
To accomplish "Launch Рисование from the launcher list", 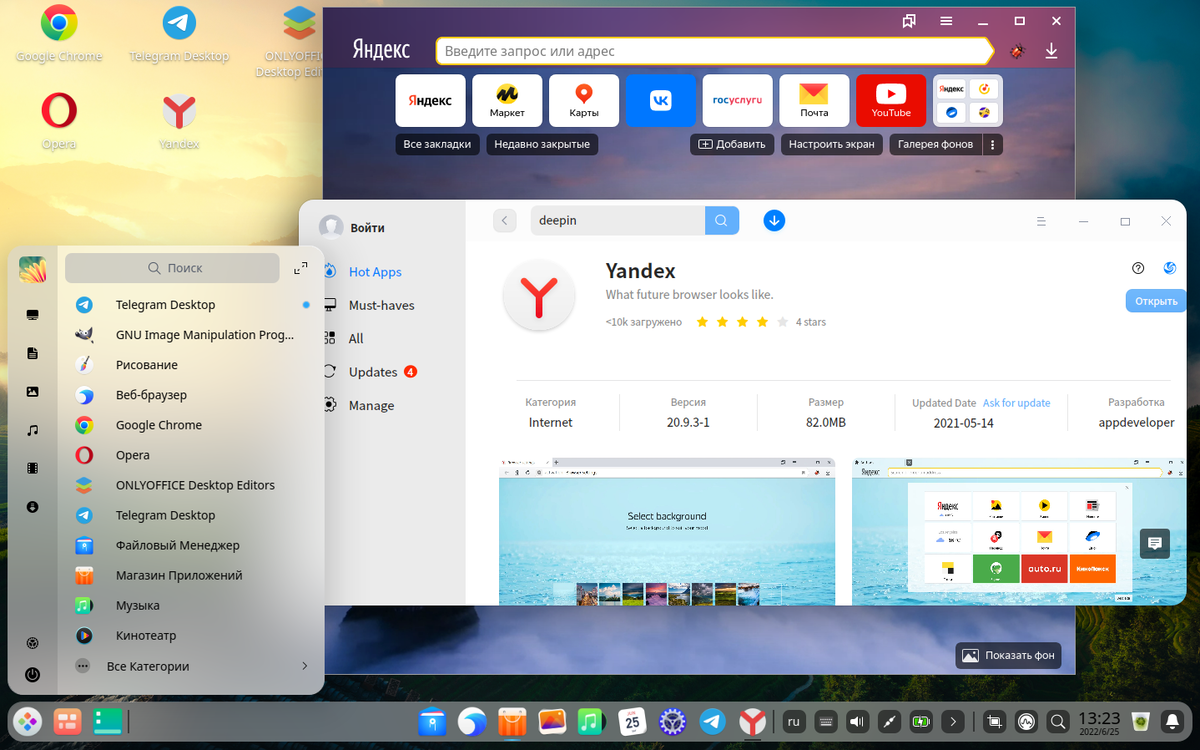I will coord(191,365).
